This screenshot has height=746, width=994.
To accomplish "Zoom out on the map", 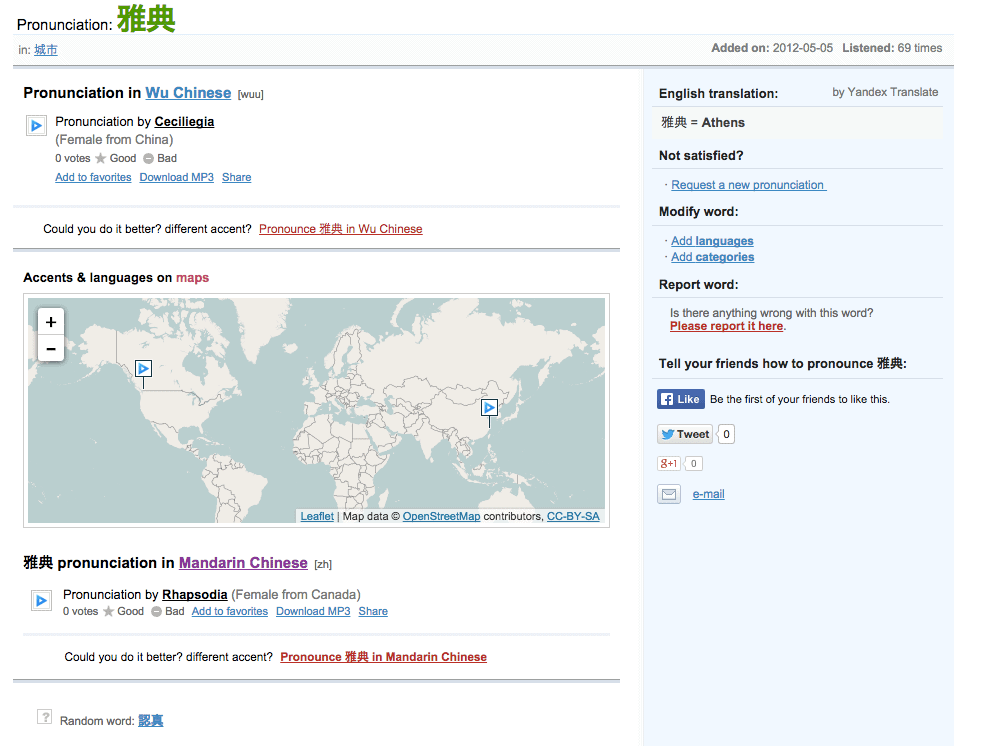I will click(51, 349).
